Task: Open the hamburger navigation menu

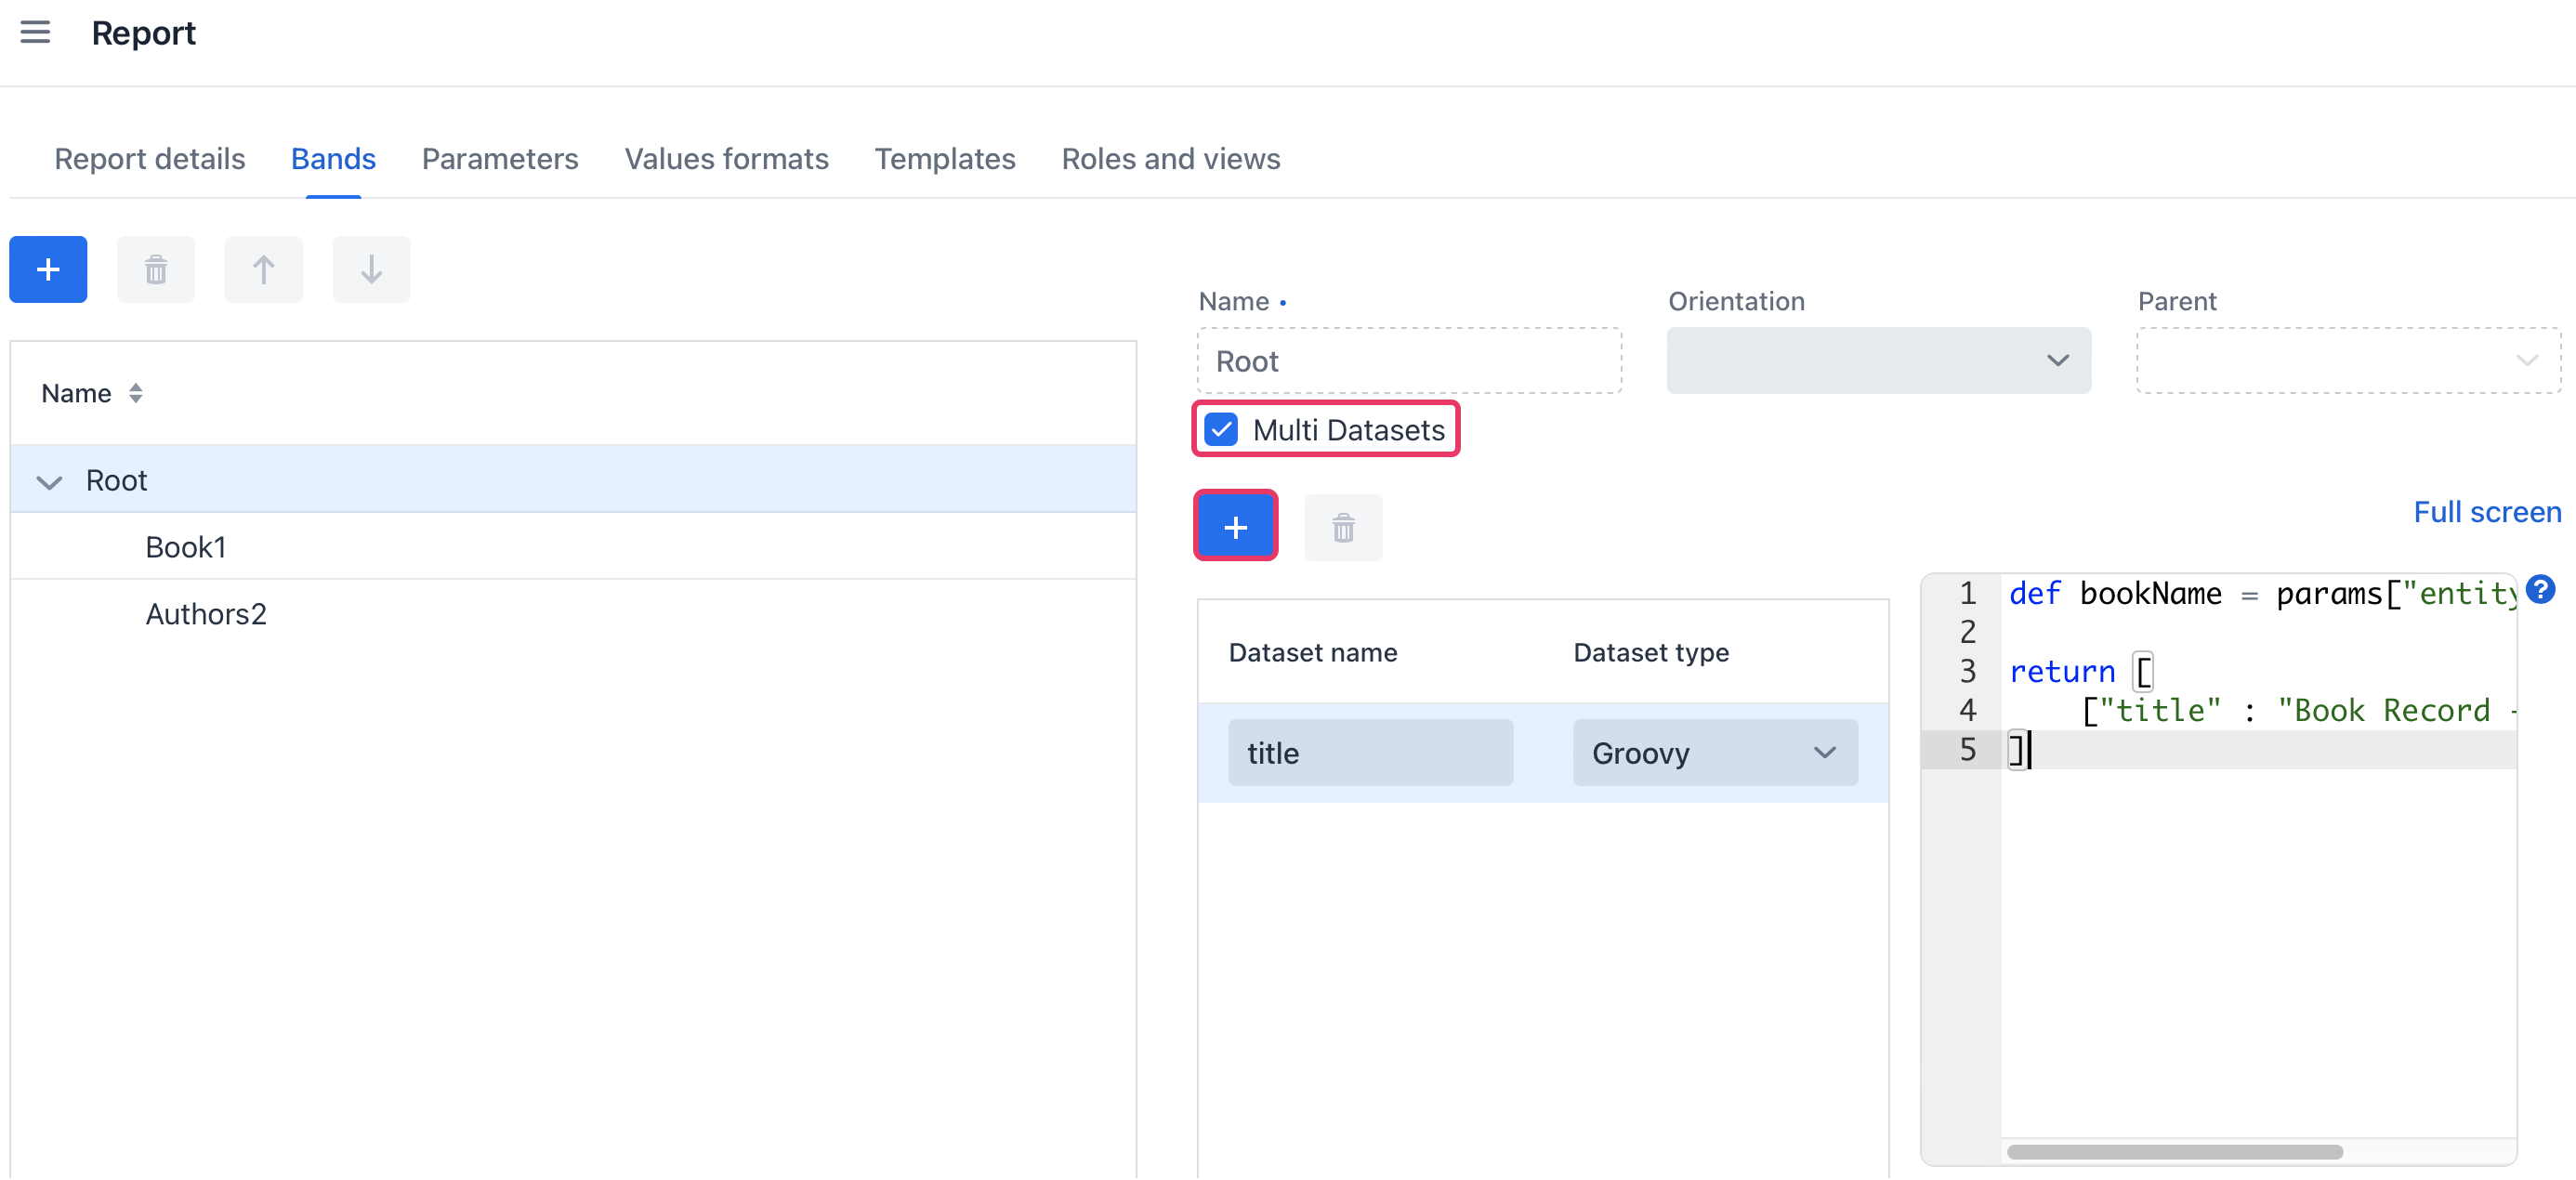Action: click(x=35, y=33)
